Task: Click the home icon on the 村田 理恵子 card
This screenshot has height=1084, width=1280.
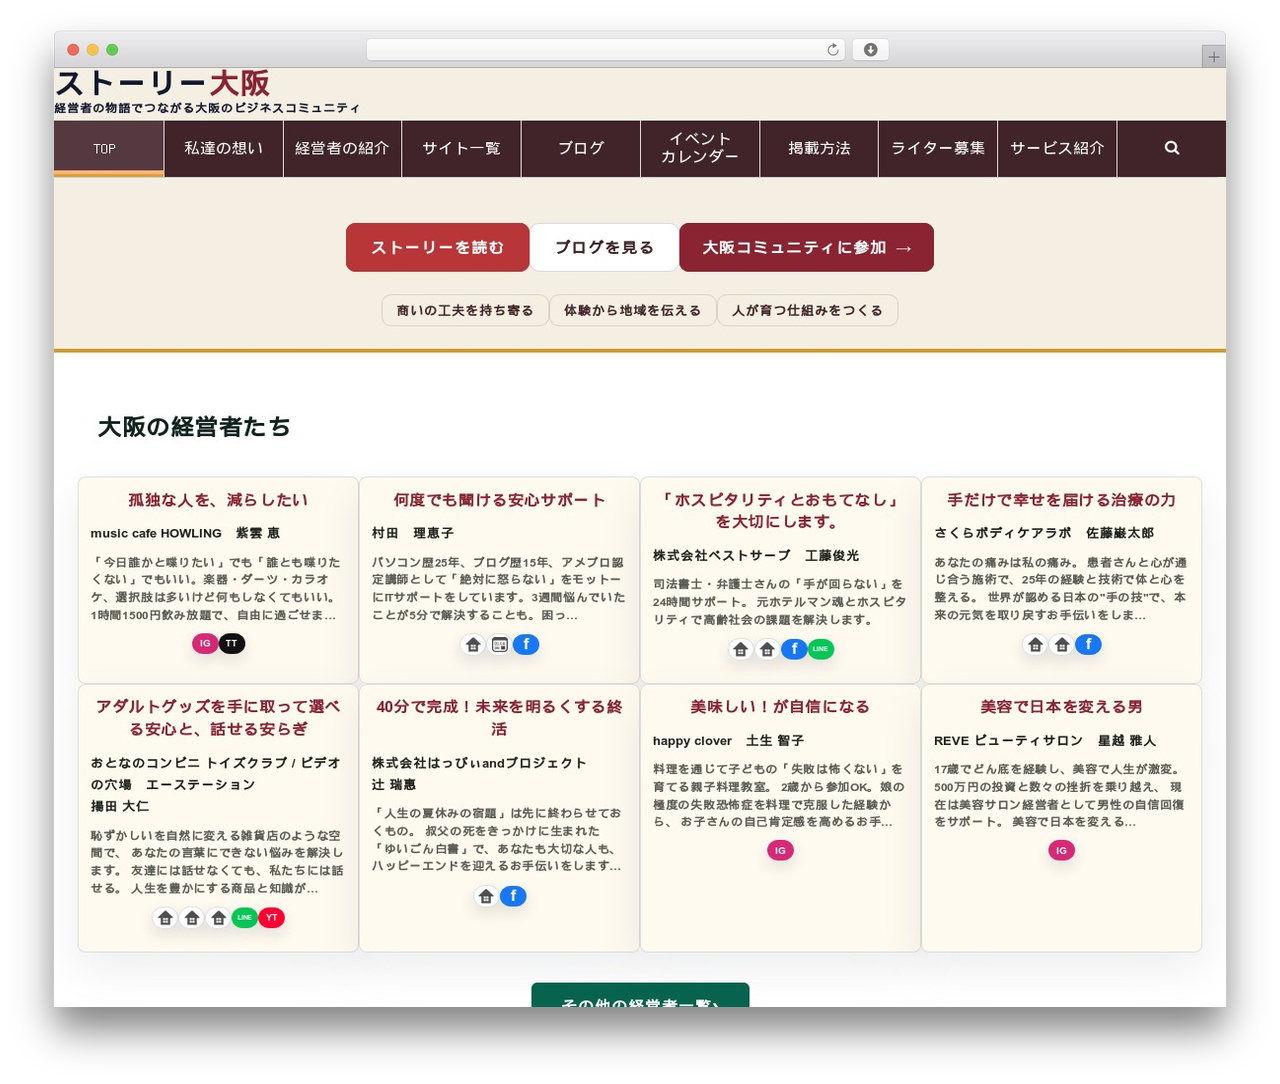Action: coord(474,645)
